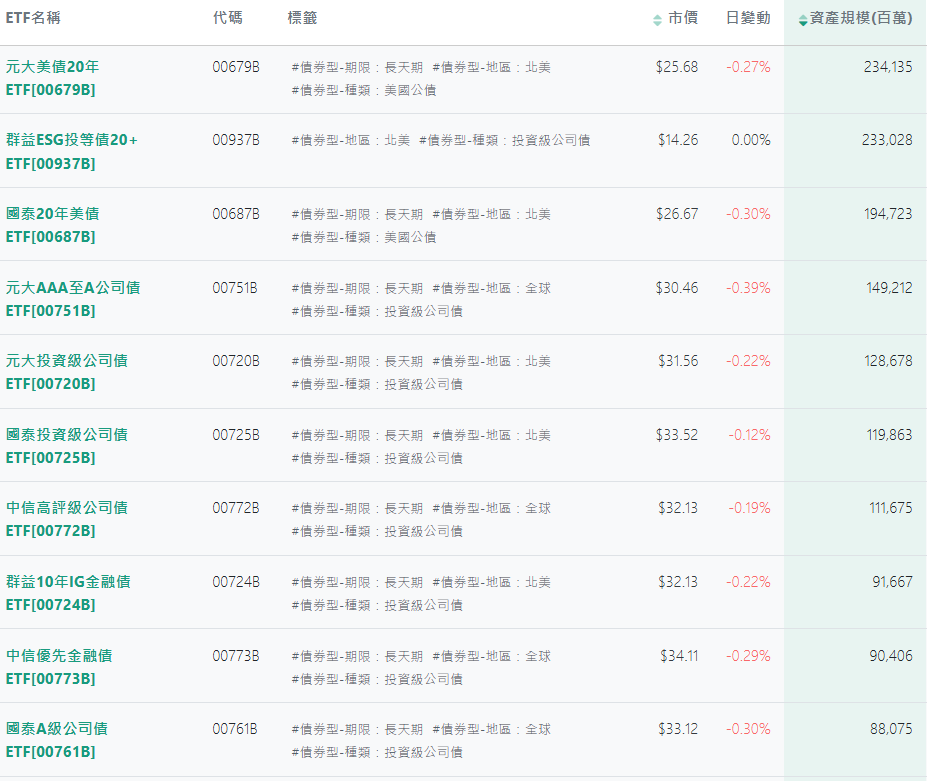Select code cell 00761B
This screenshot has height=781, width=927.
(x=235, y=729)
